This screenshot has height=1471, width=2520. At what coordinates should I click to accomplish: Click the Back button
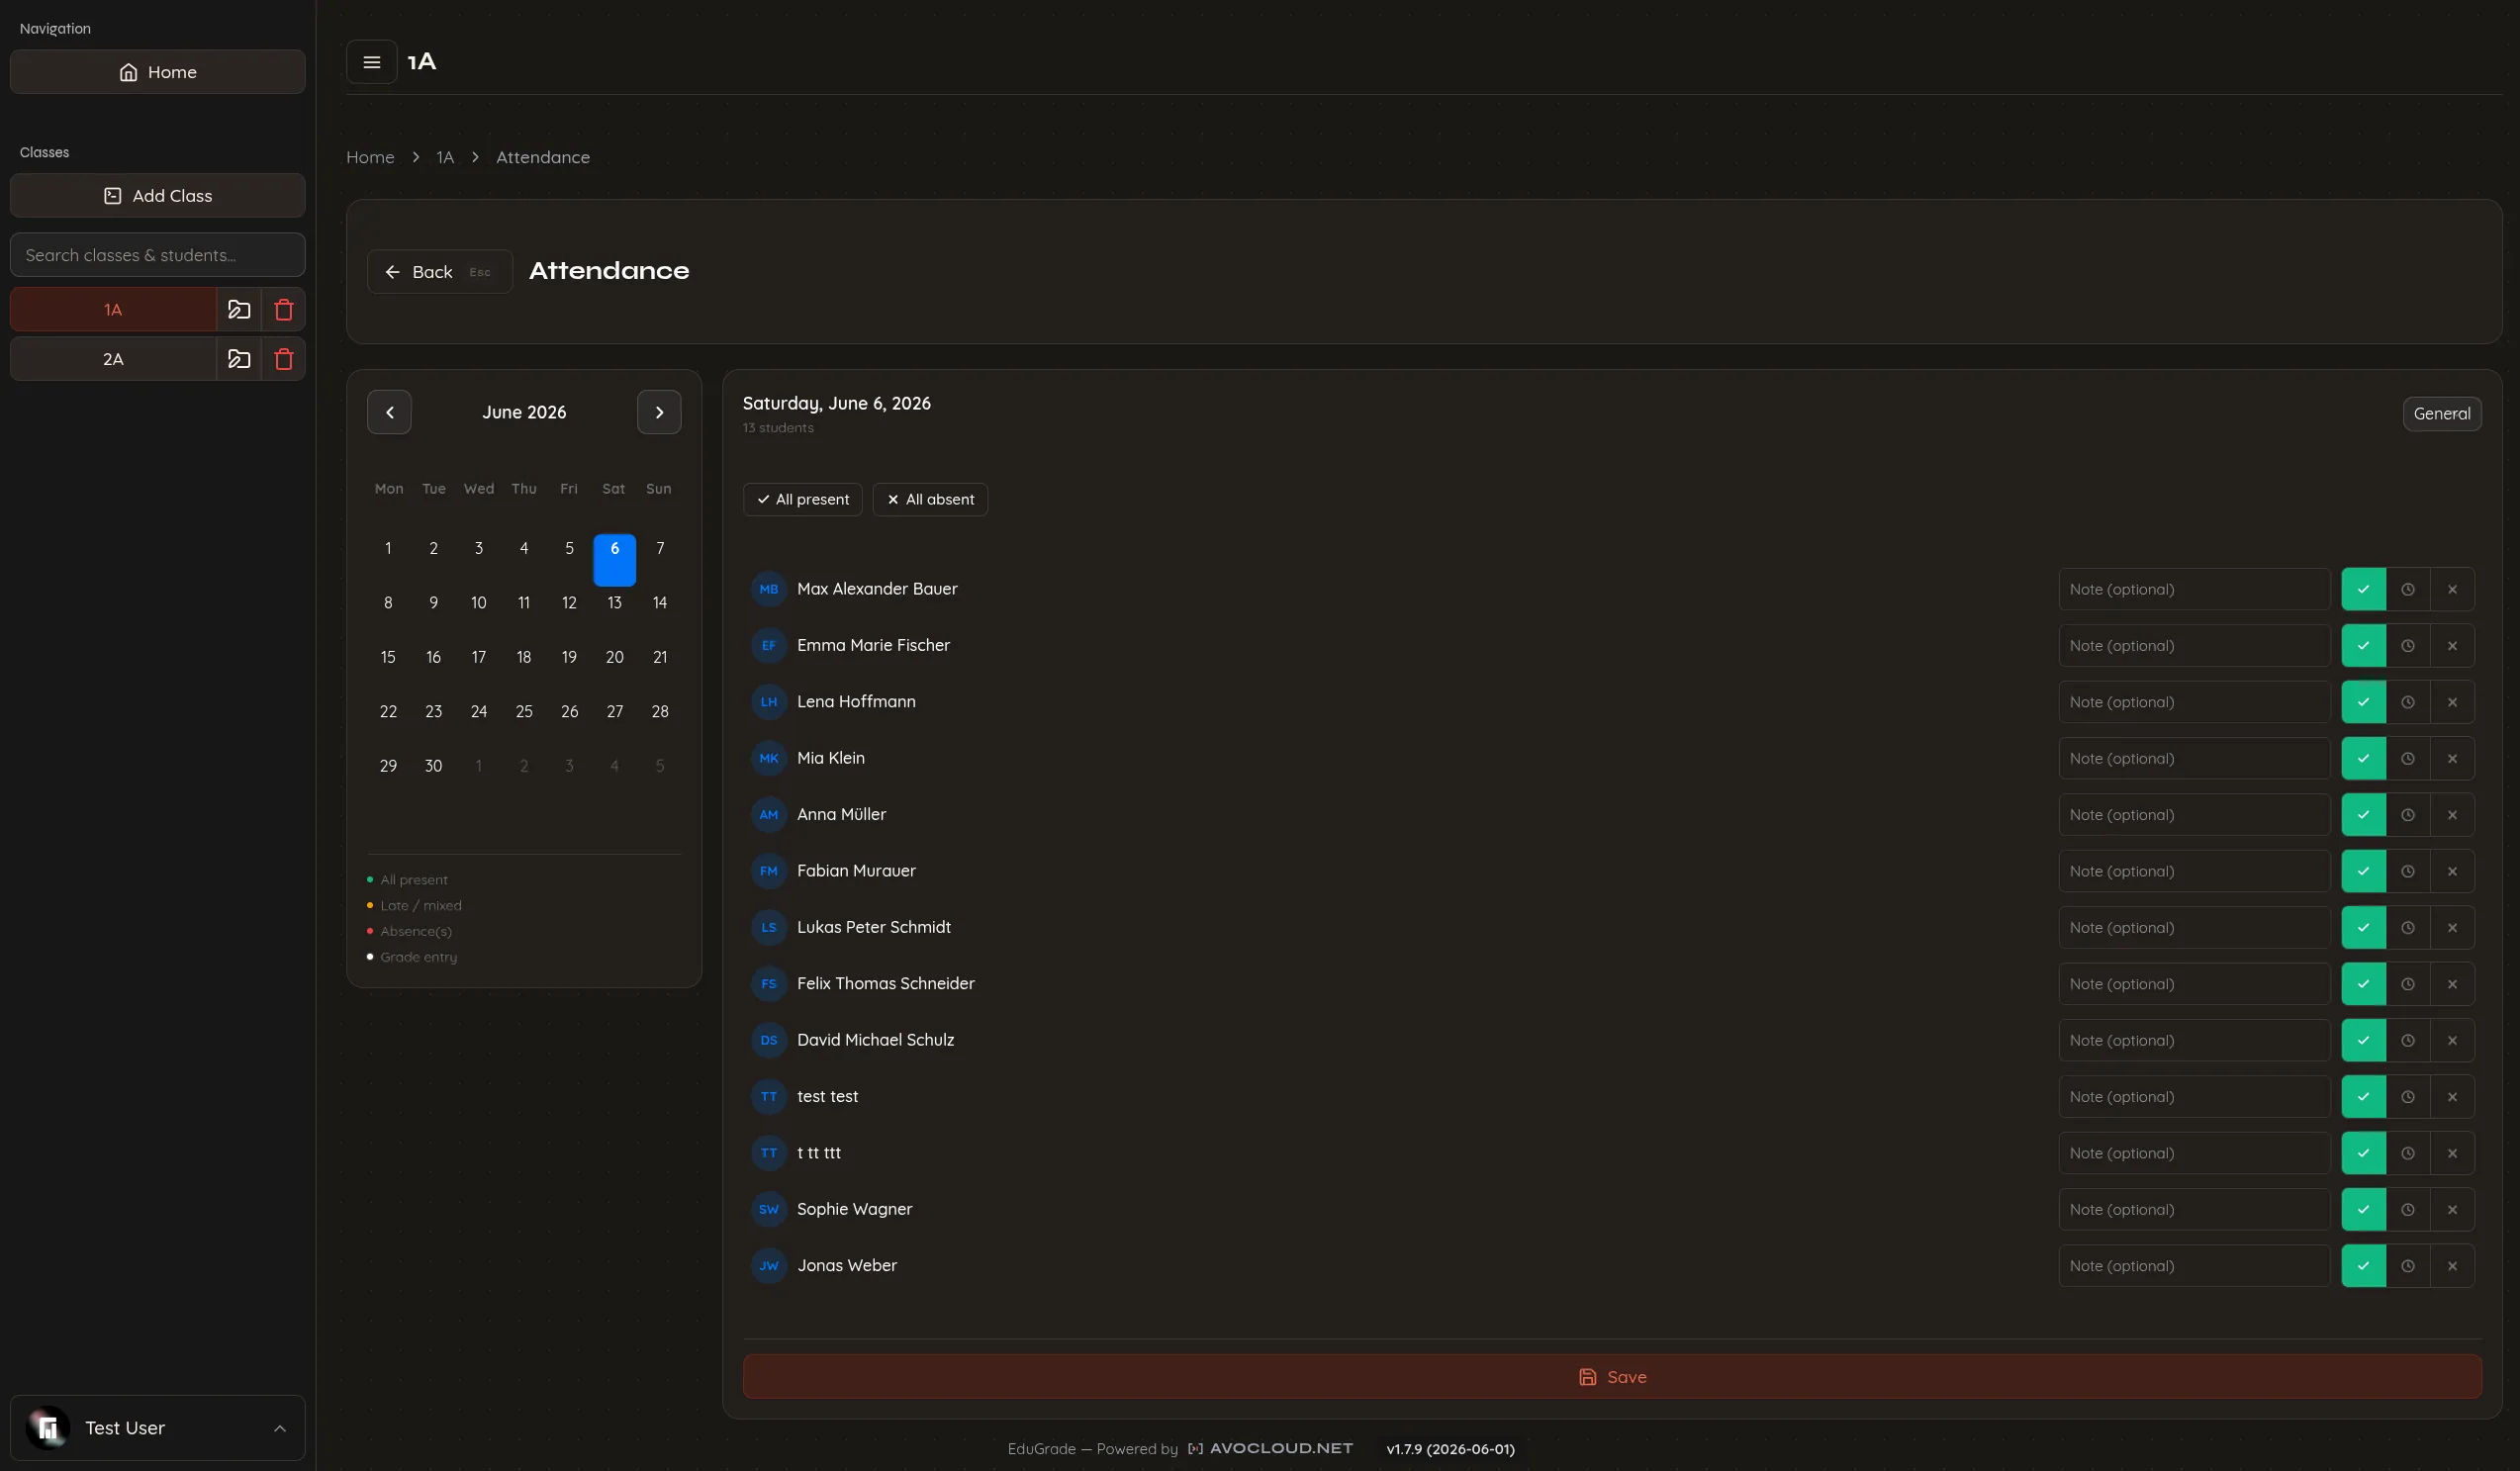click(439, 272)
